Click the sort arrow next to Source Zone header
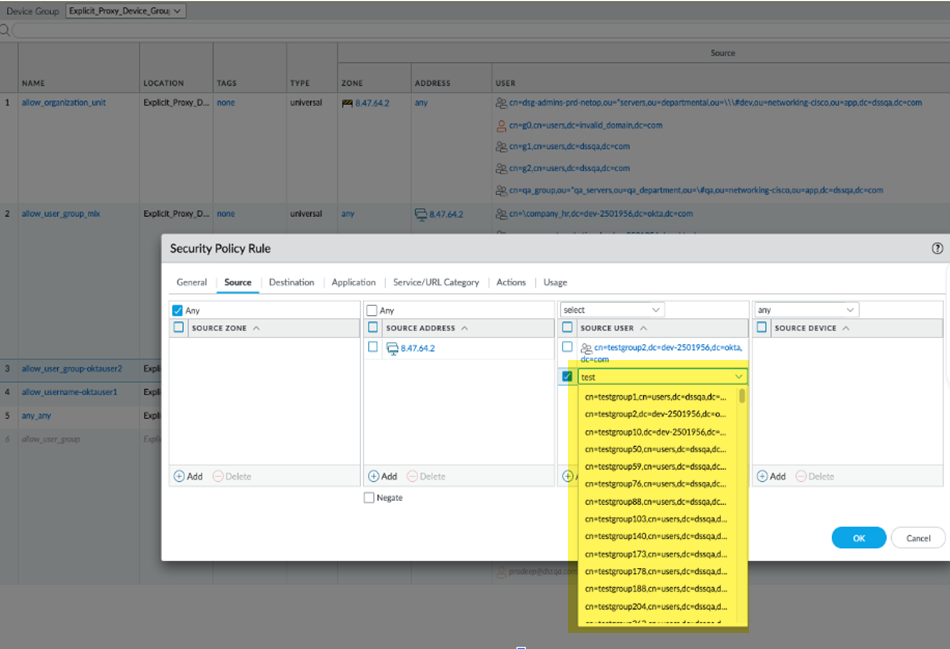The width and height of the screenshot is (950, 649). [x=256, y=328]
